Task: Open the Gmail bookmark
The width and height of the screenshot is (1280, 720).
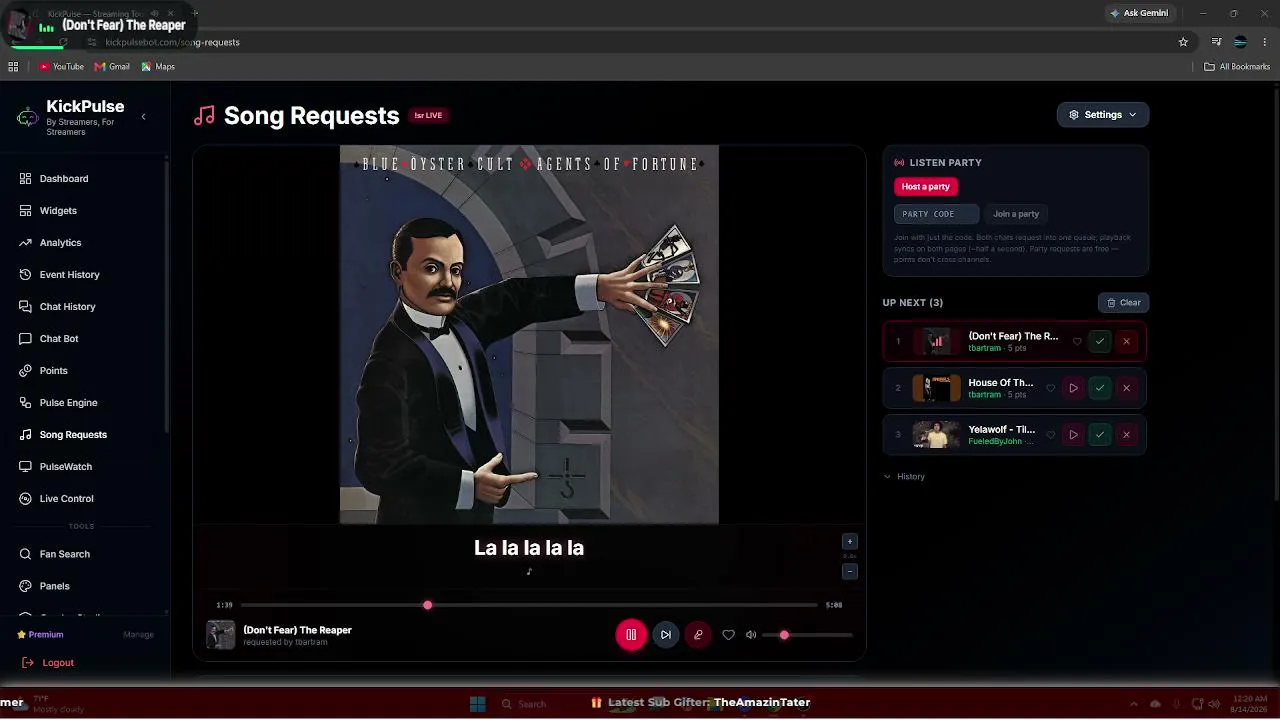Action: tap(112, 67)
